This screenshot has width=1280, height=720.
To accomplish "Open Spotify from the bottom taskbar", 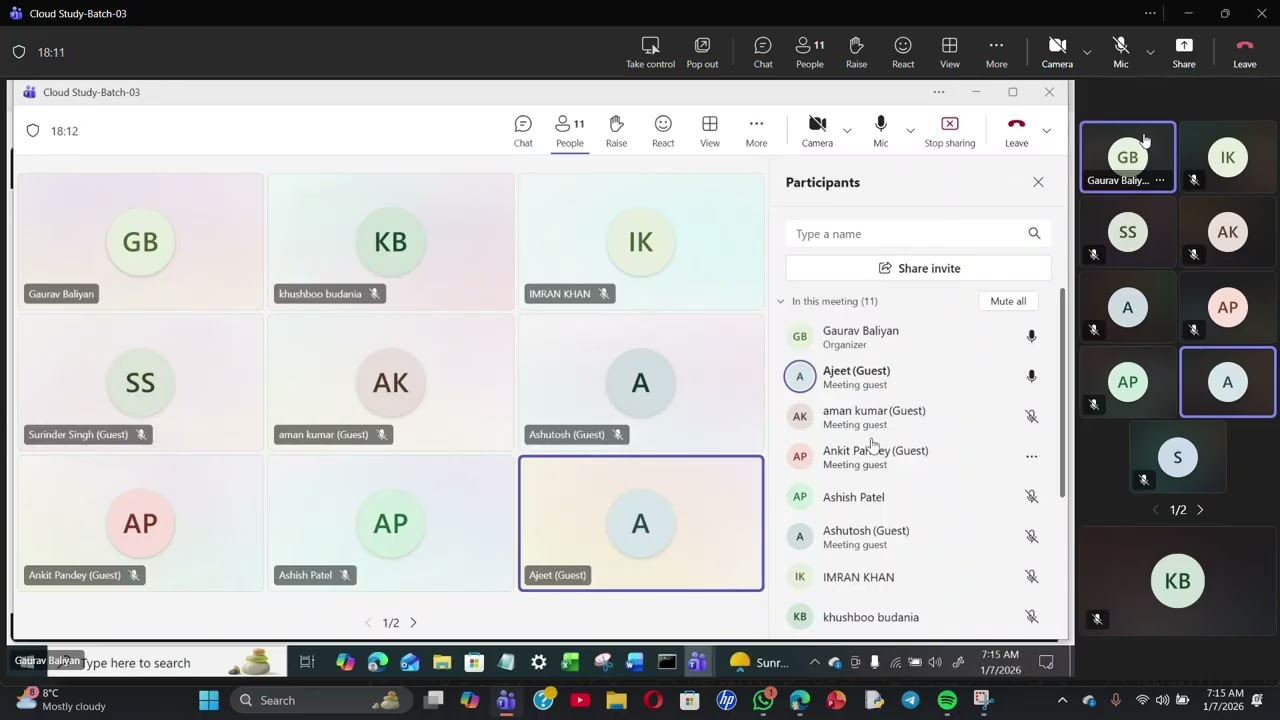I will coord(947,700).
